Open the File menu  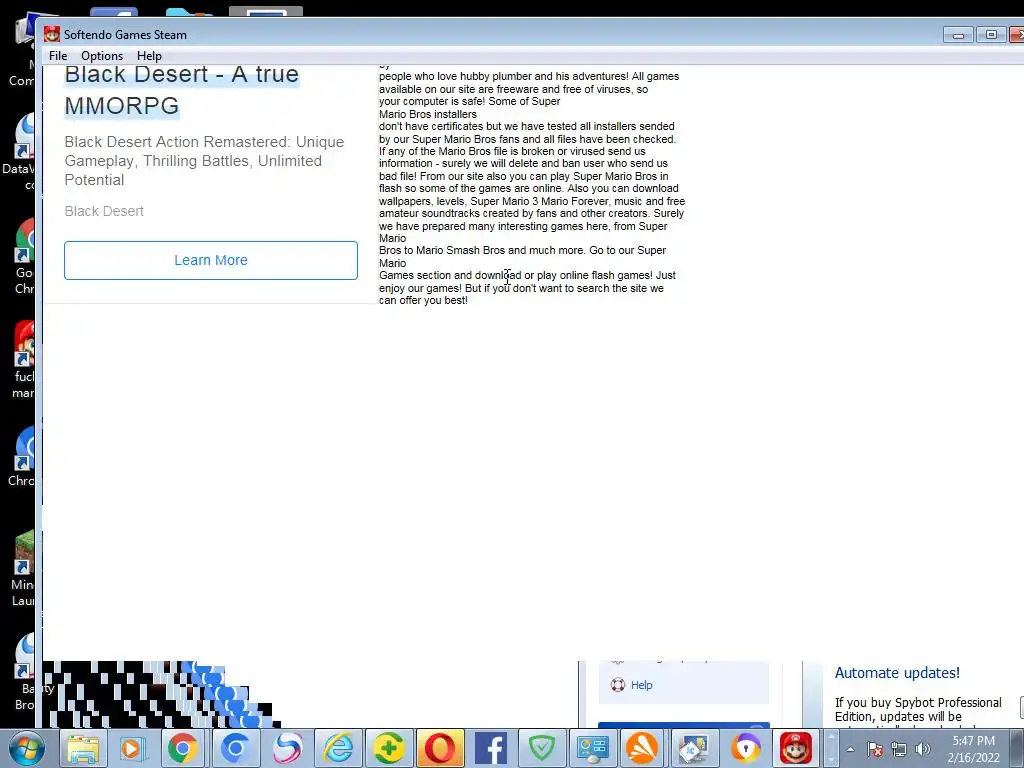coord(57,56)
